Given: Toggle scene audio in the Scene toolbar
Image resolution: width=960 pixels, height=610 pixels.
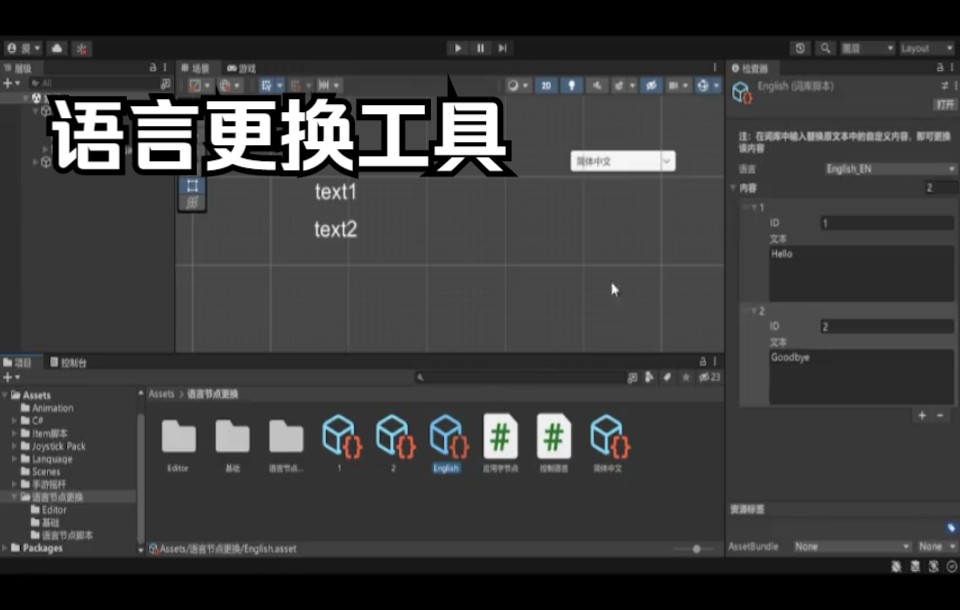Looking at the screenshot, I should [596, 86].
